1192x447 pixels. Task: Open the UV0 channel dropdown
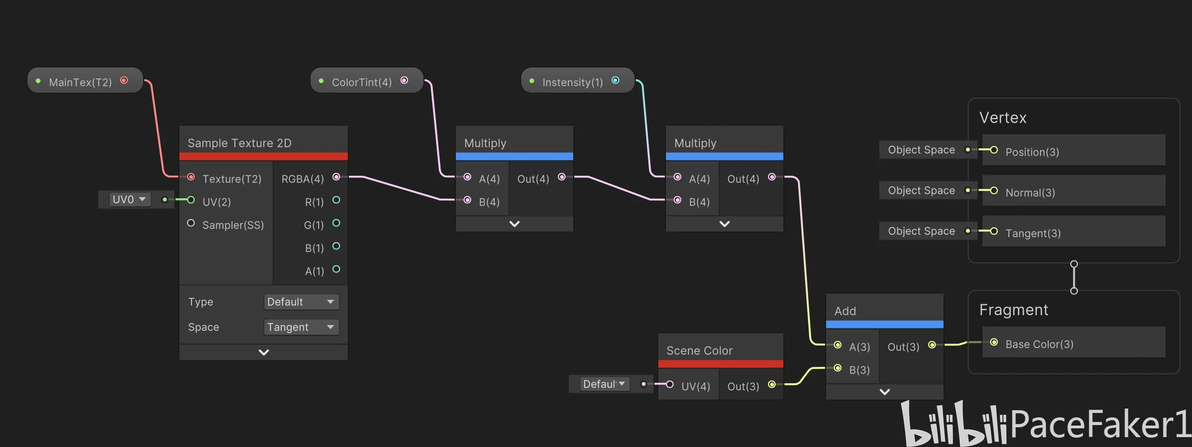131,199
